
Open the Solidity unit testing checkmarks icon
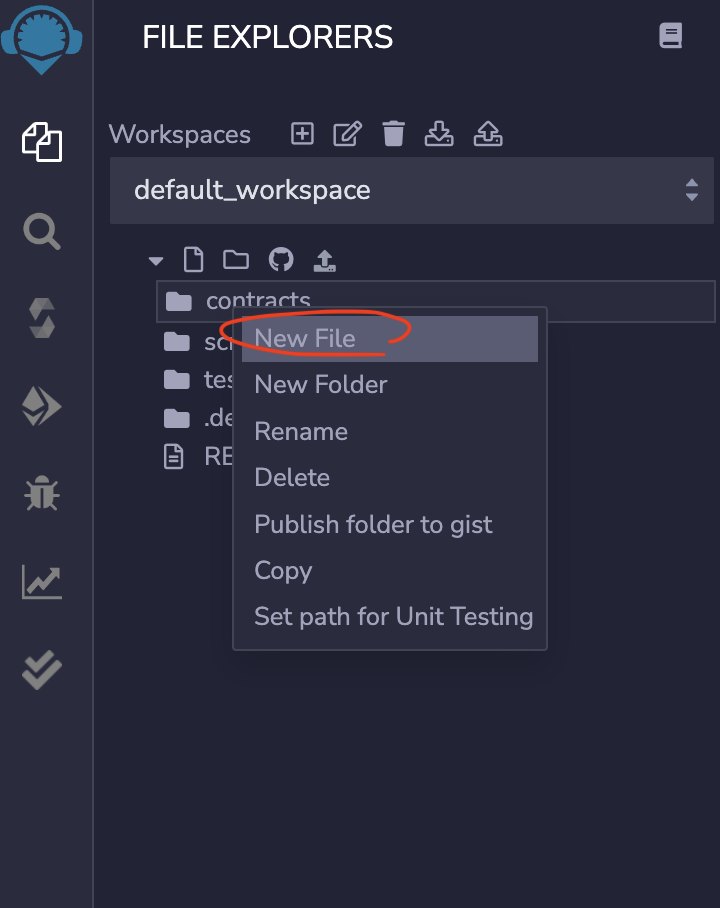42,670
